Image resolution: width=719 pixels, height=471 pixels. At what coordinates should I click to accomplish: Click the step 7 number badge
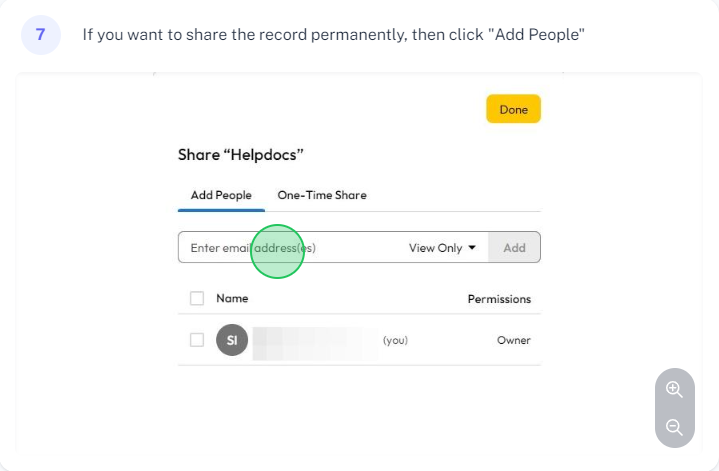pos(41,34)
